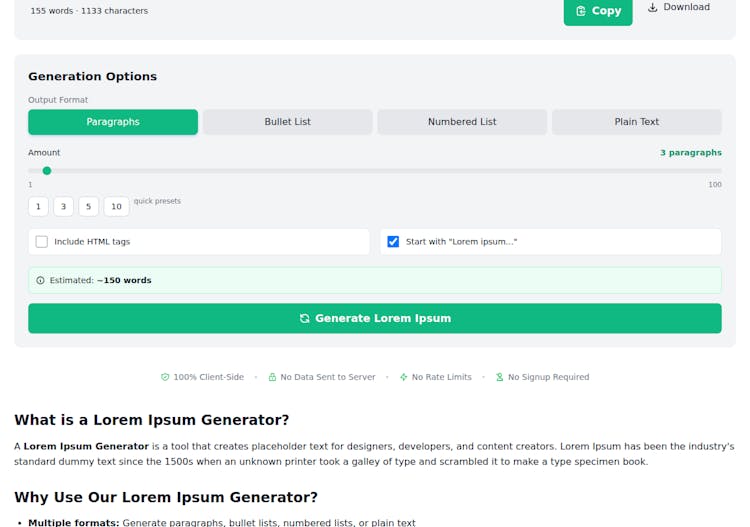750x527 pixels.
Task: Enable the Include HTML tags checkbox
Action: (x=42, y=242)
